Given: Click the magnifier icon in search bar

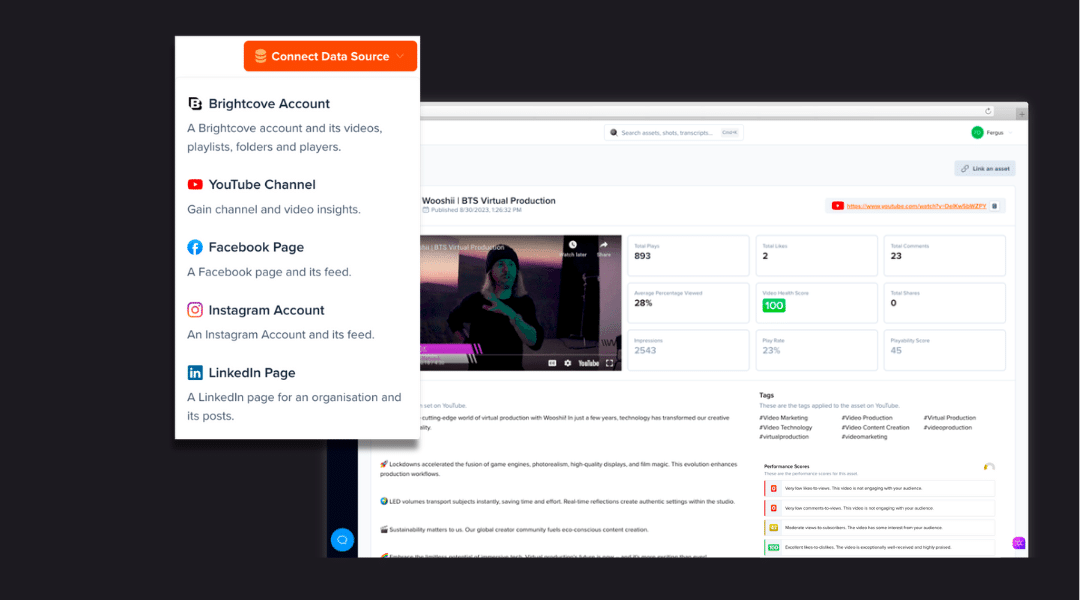Looking at the screenshot, I should [x=614, y=132].
